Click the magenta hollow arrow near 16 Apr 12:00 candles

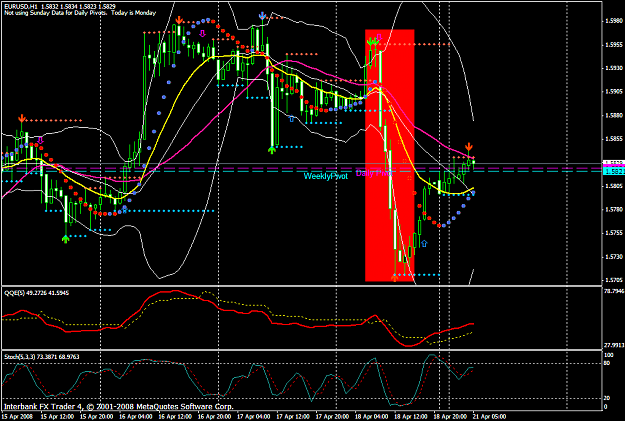pyautogui.click(x=202, y=33)
